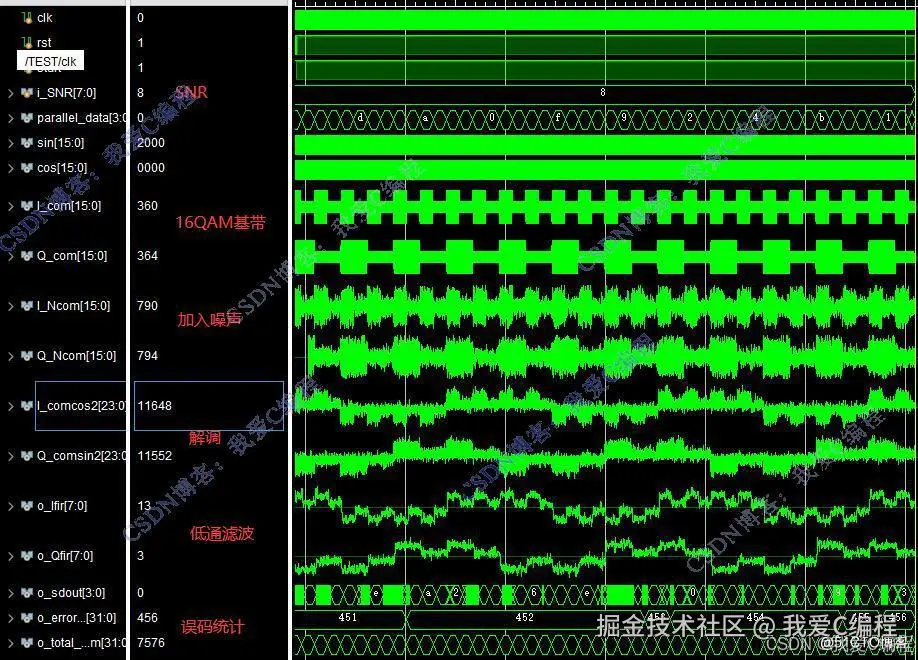
Task: Click the value 2000 for sin
Action: coord(150,143)
